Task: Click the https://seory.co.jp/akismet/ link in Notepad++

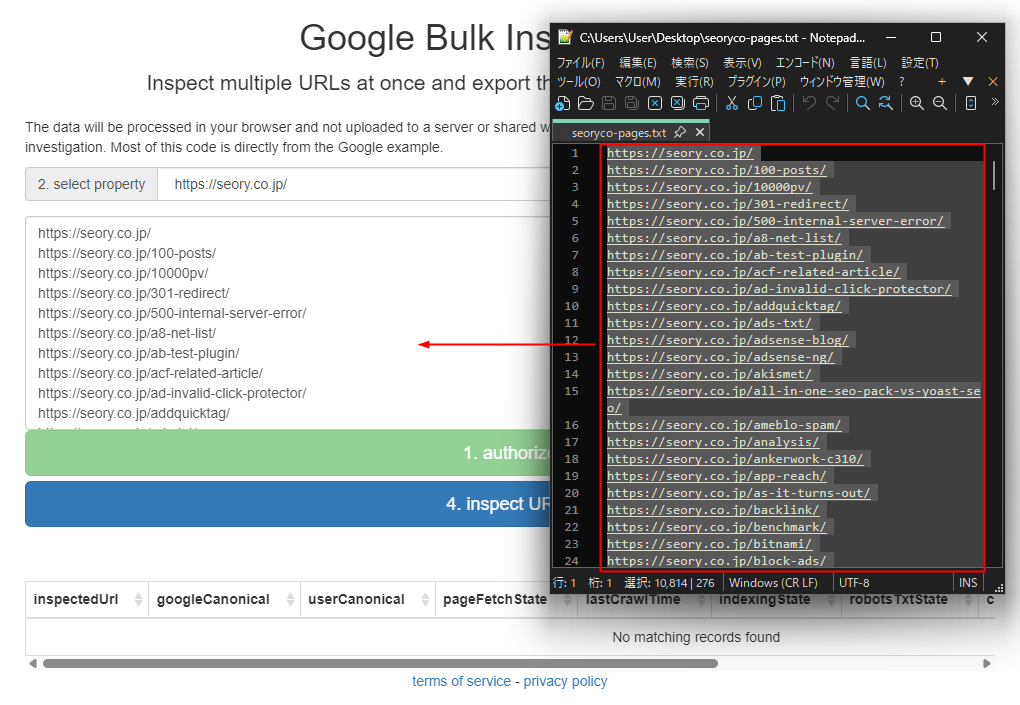Action: coord(709,374)
